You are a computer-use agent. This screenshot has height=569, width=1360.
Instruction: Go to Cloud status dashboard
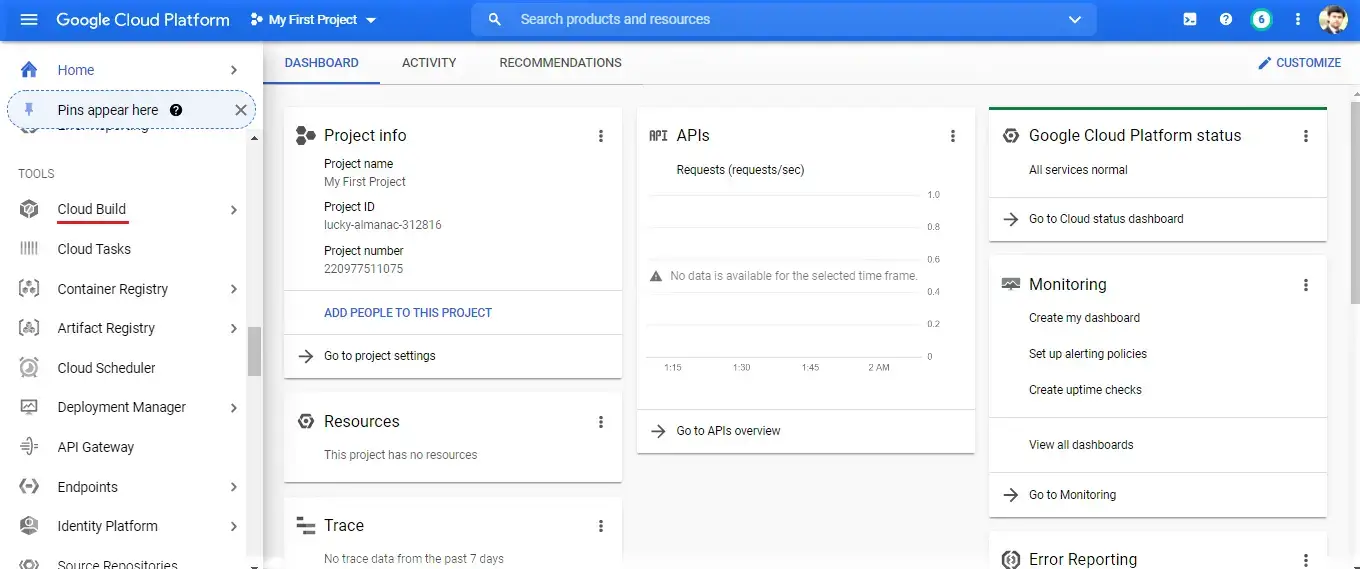click(x=1106, y=219)
